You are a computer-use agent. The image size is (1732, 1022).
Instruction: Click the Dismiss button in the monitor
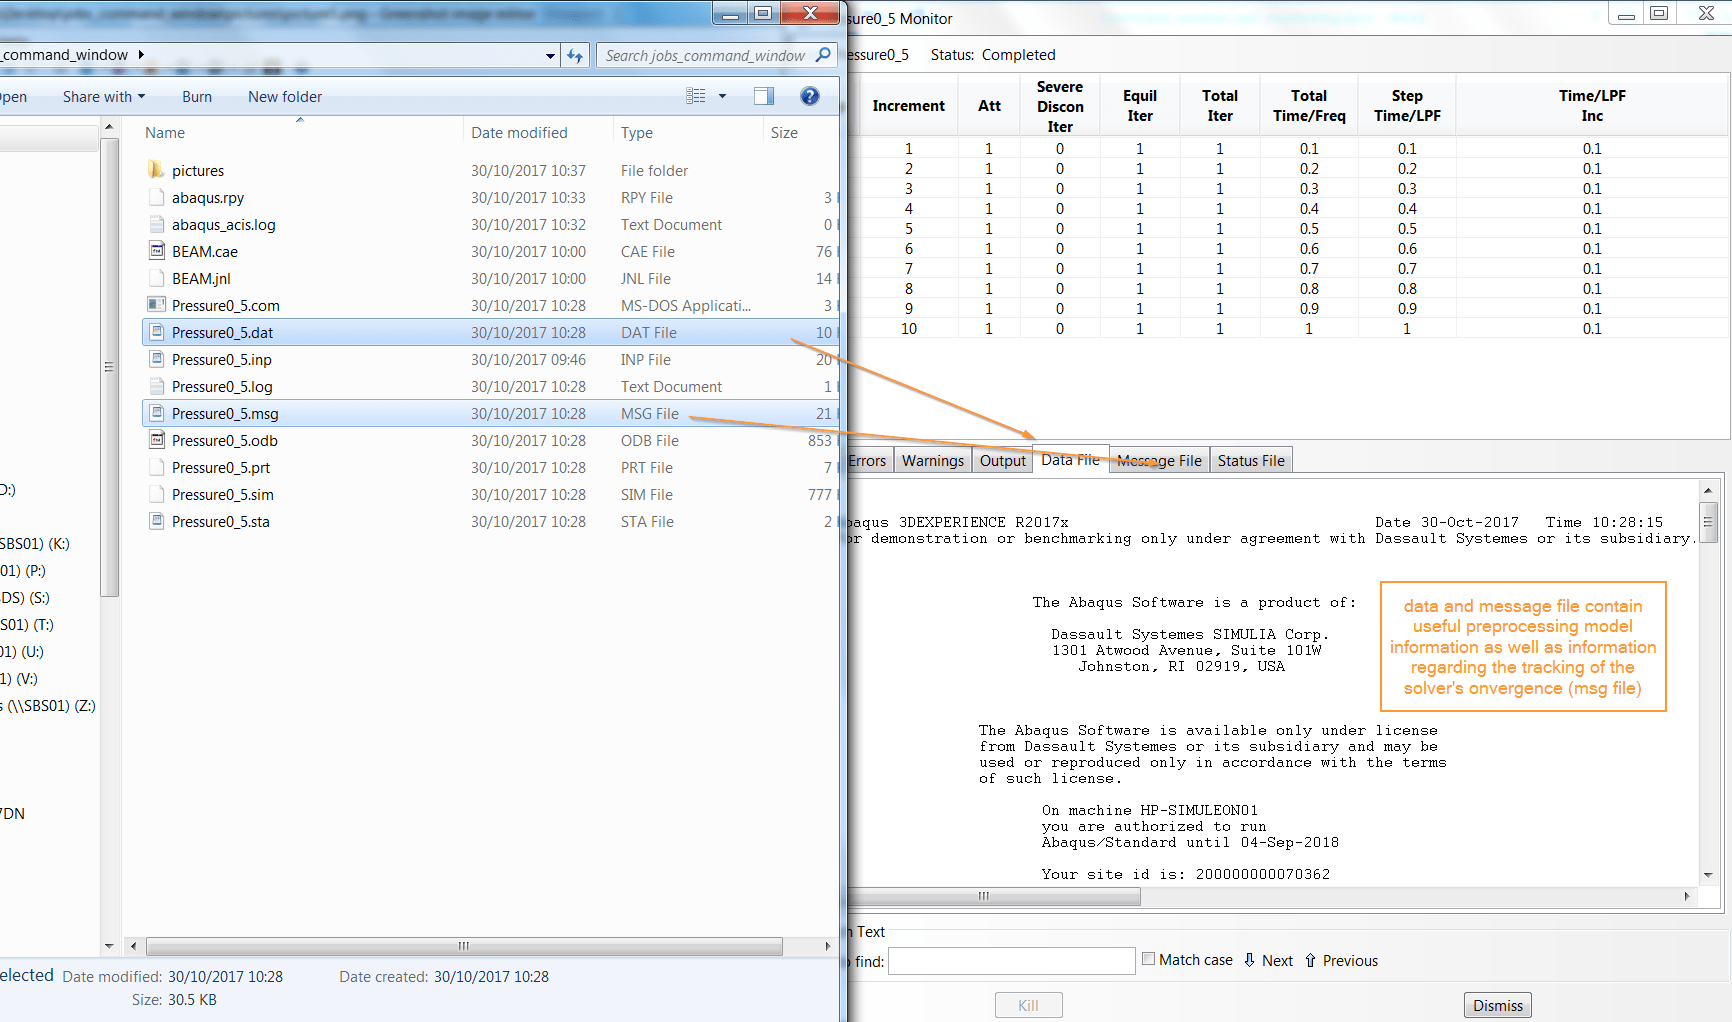[x=1497, y=1004]
